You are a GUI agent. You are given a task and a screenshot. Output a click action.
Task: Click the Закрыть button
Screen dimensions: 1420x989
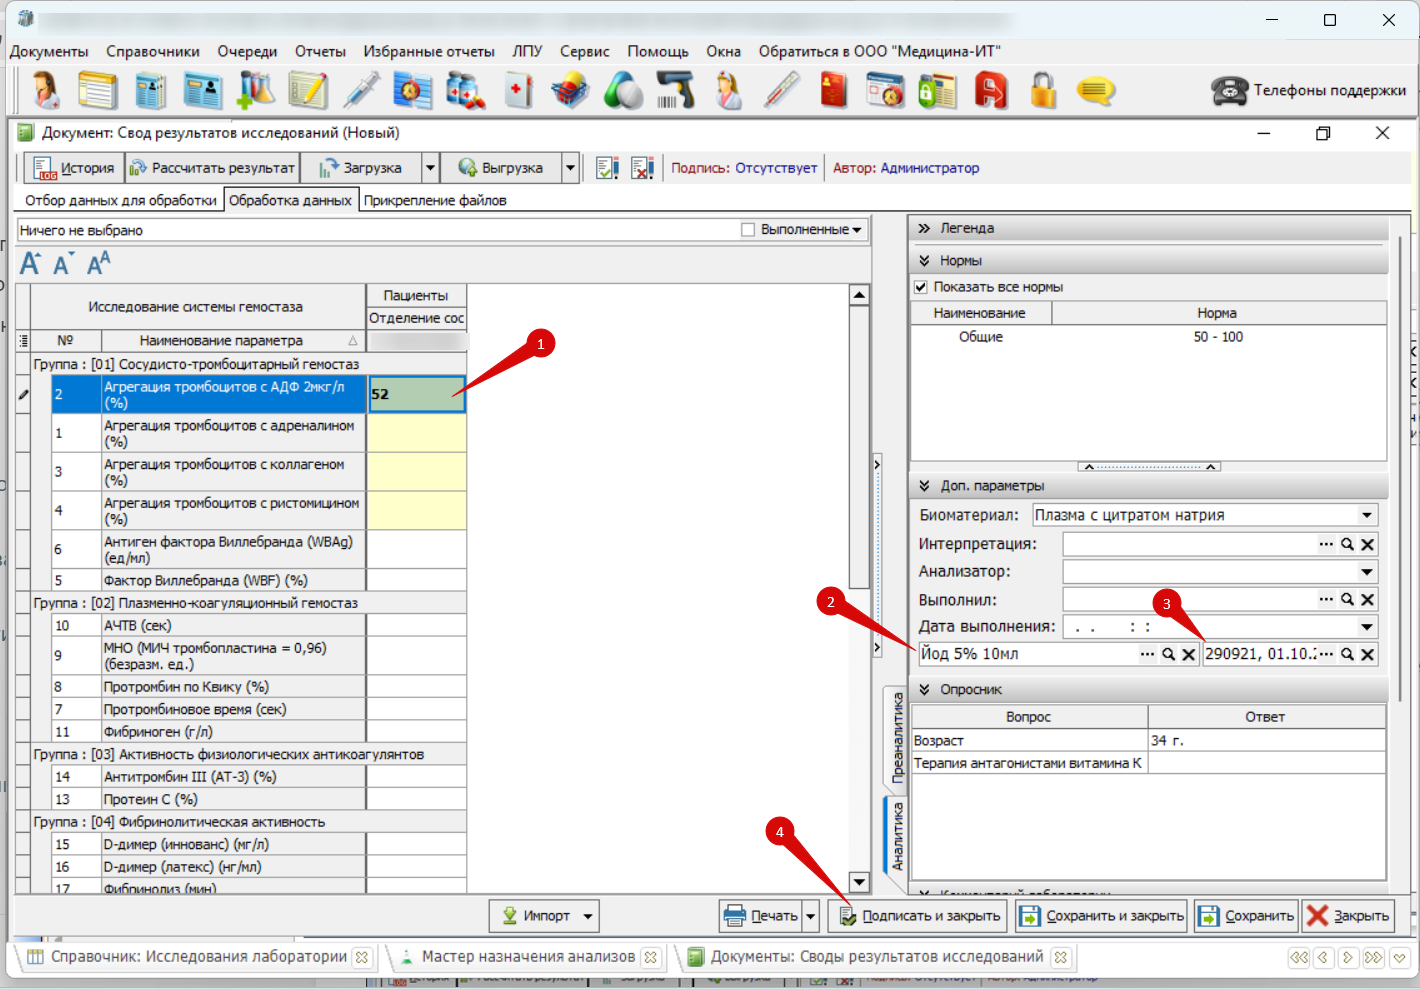click(1348, 916)
